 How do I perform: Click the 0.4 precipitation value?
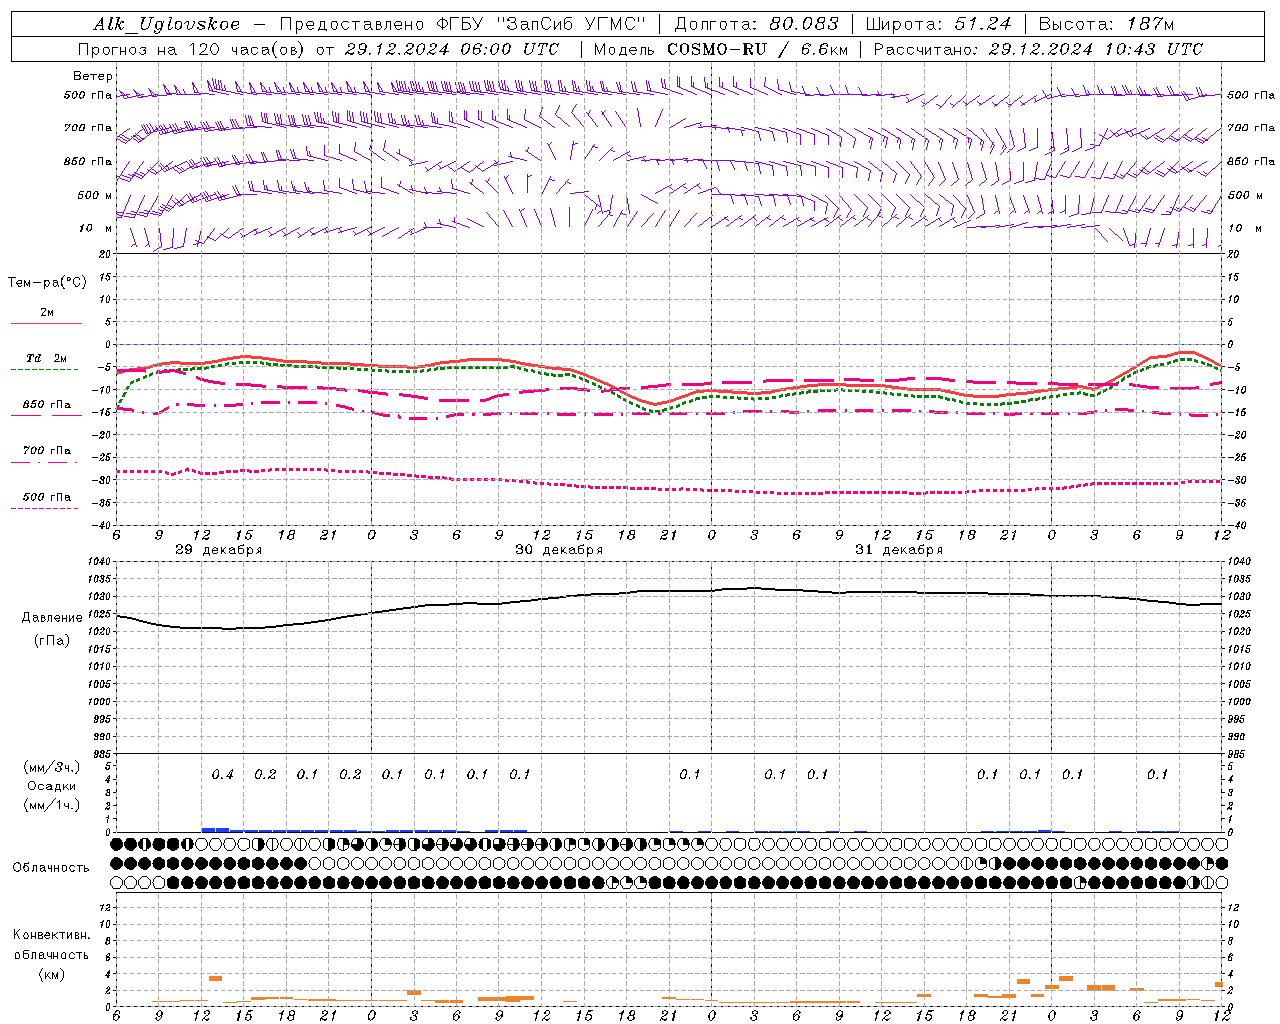pos(222,774)
